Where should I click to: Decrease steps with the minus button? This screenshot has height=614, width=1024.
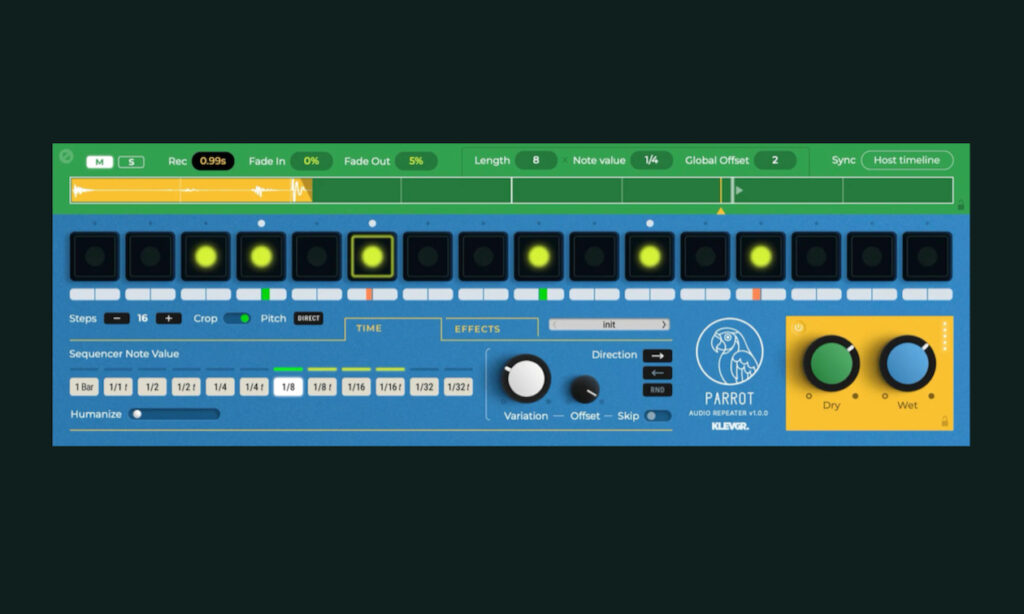117,319
